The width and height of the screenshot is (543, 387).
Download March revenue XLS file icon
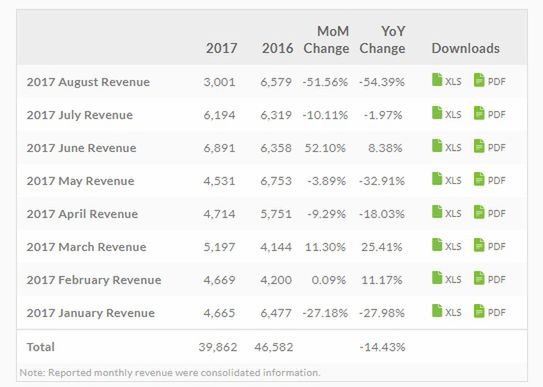pos(437,245)
